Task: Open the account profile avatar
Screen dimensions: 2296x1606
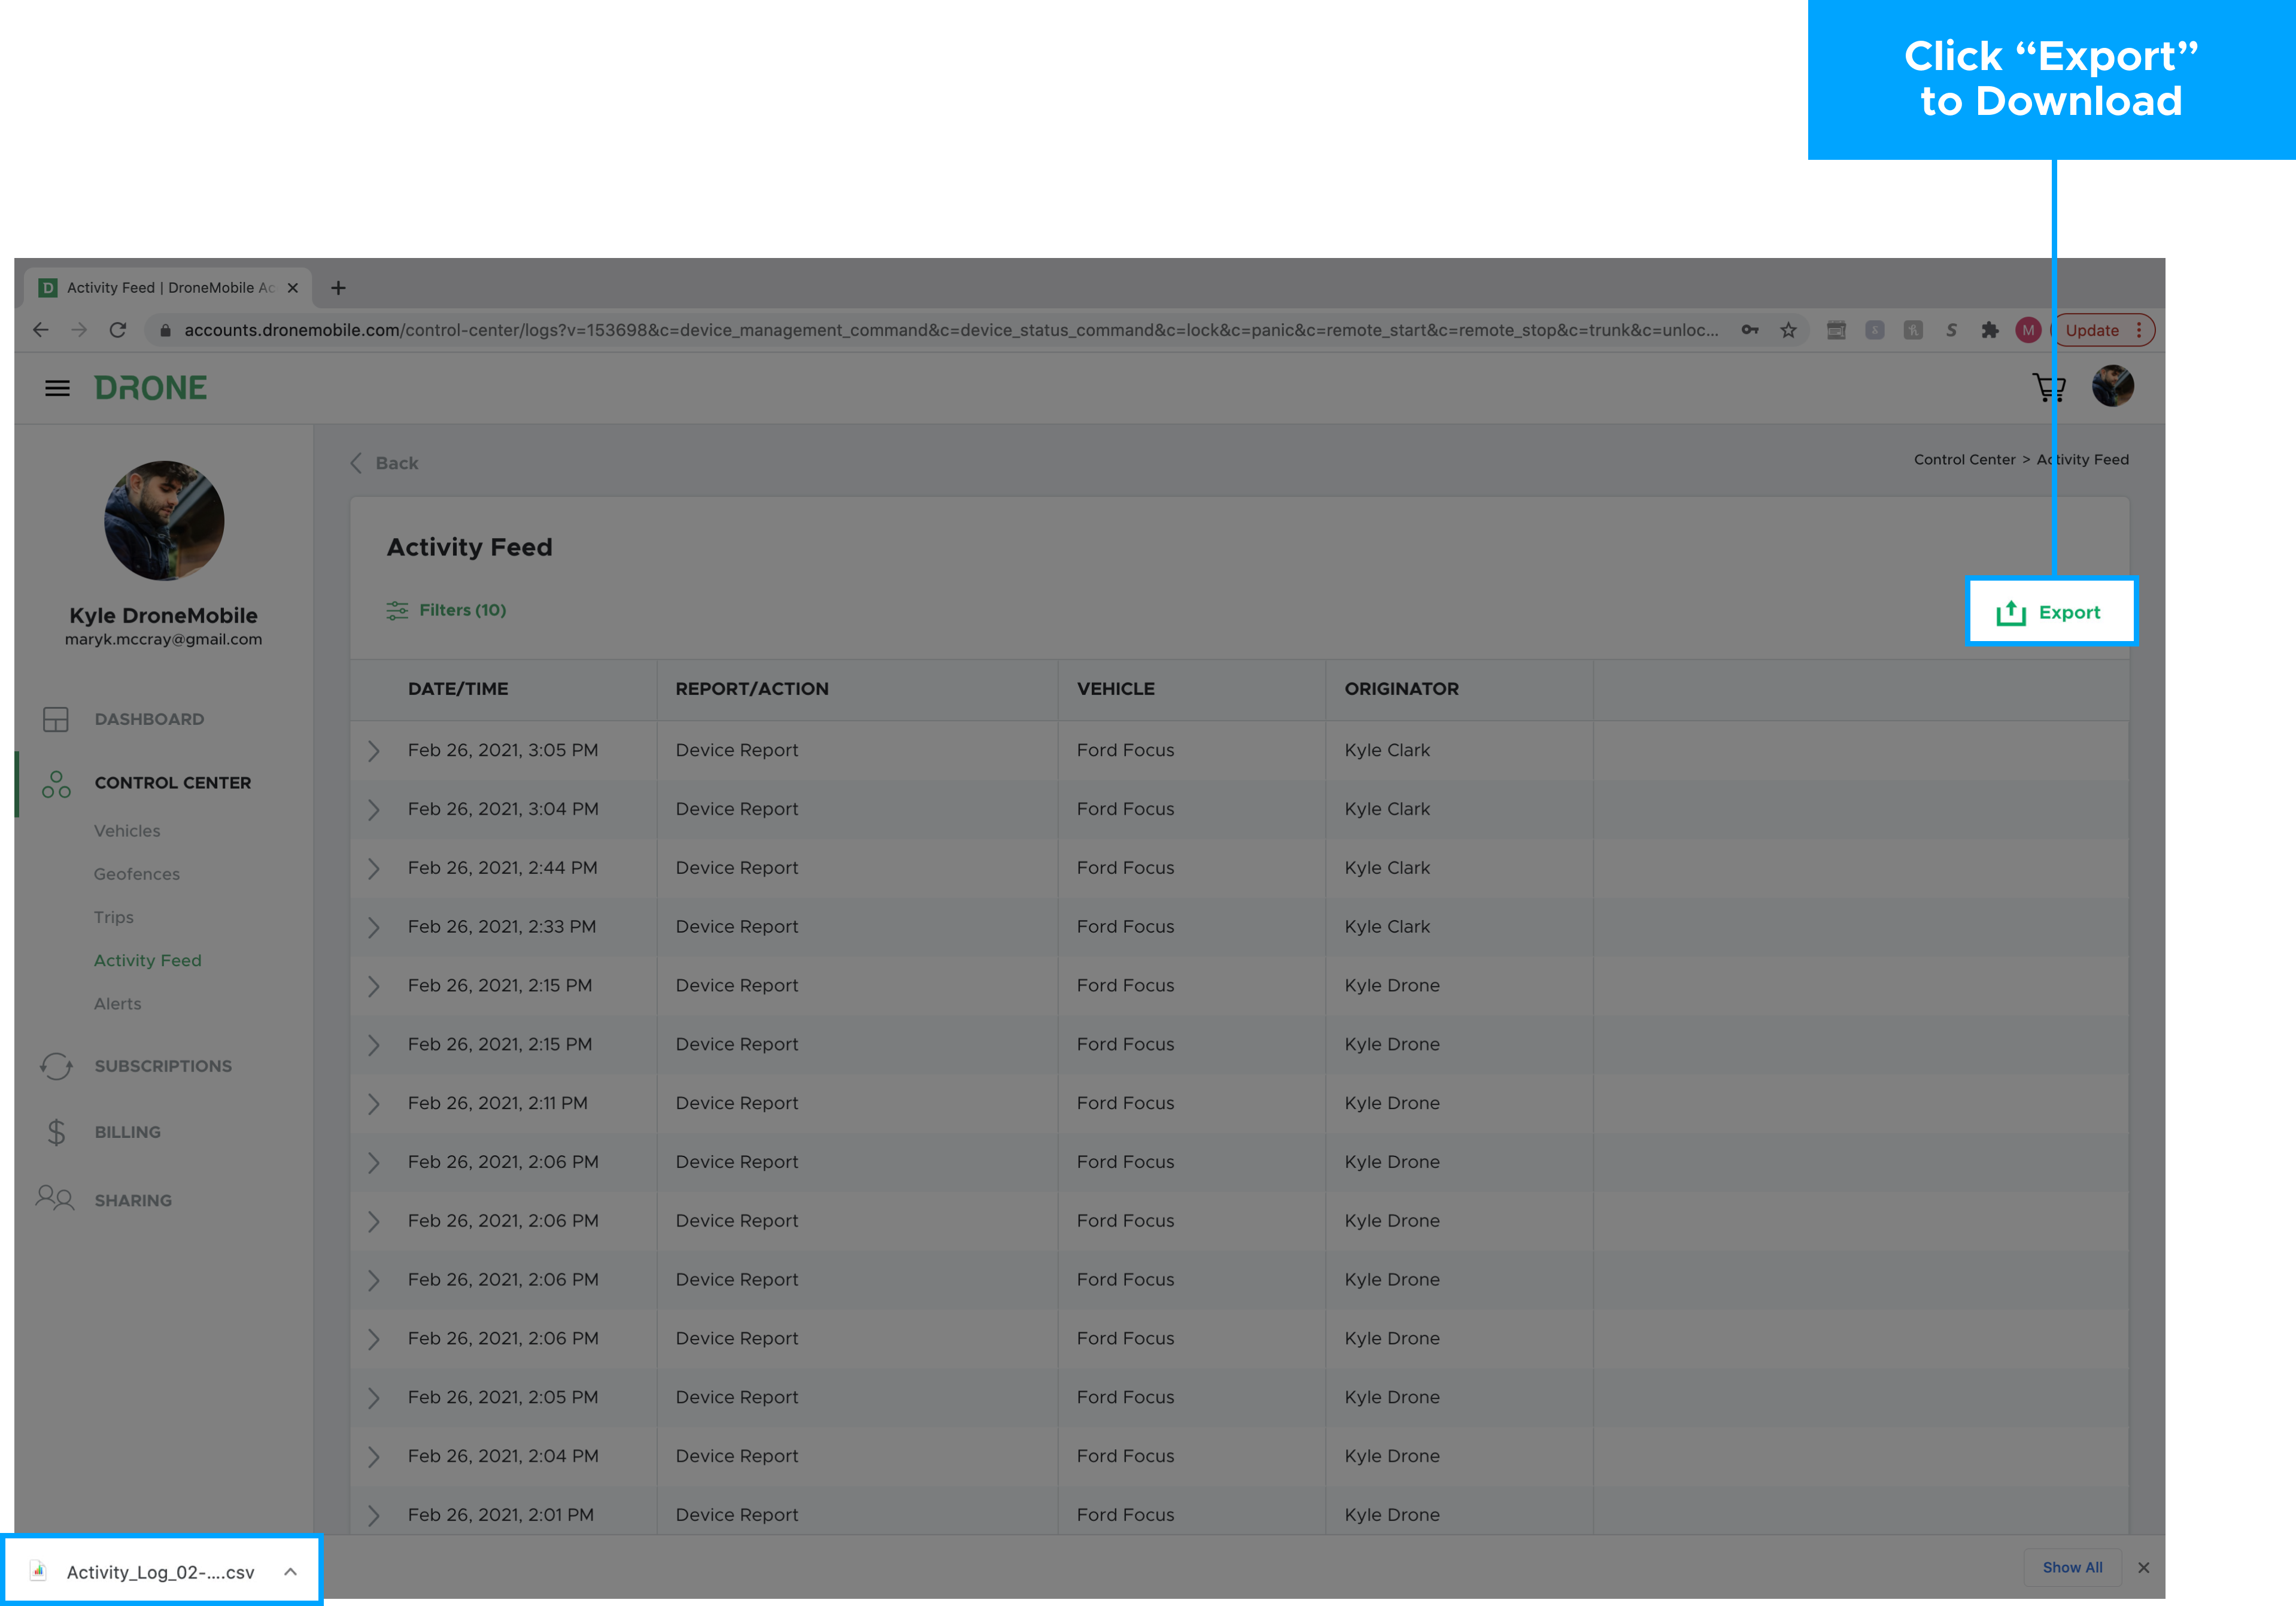Action: click(2112, 387)
